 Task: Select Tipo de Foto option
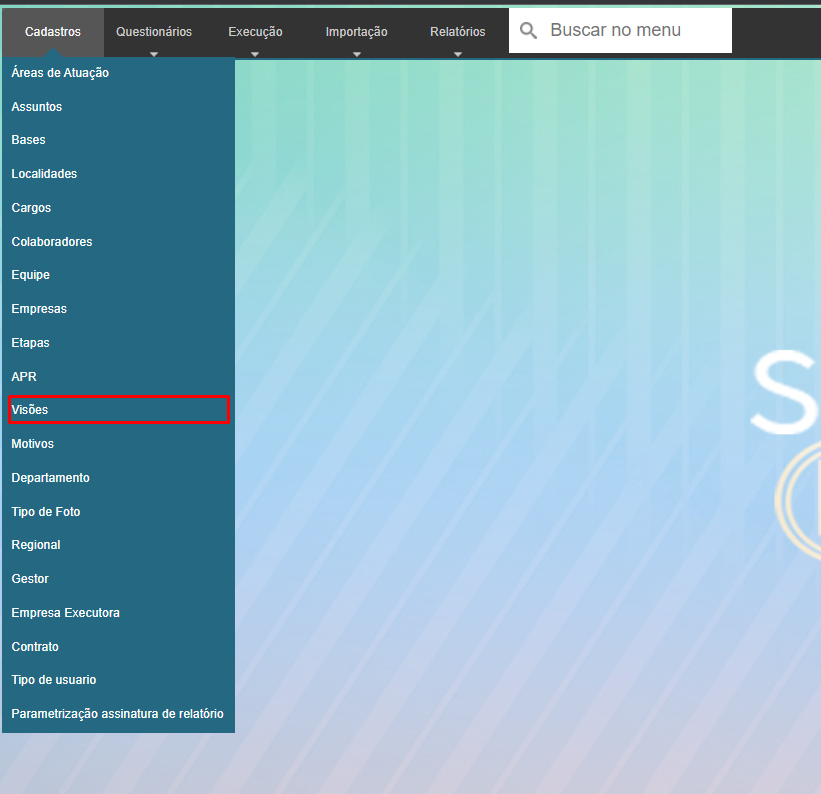click(46, 512)
